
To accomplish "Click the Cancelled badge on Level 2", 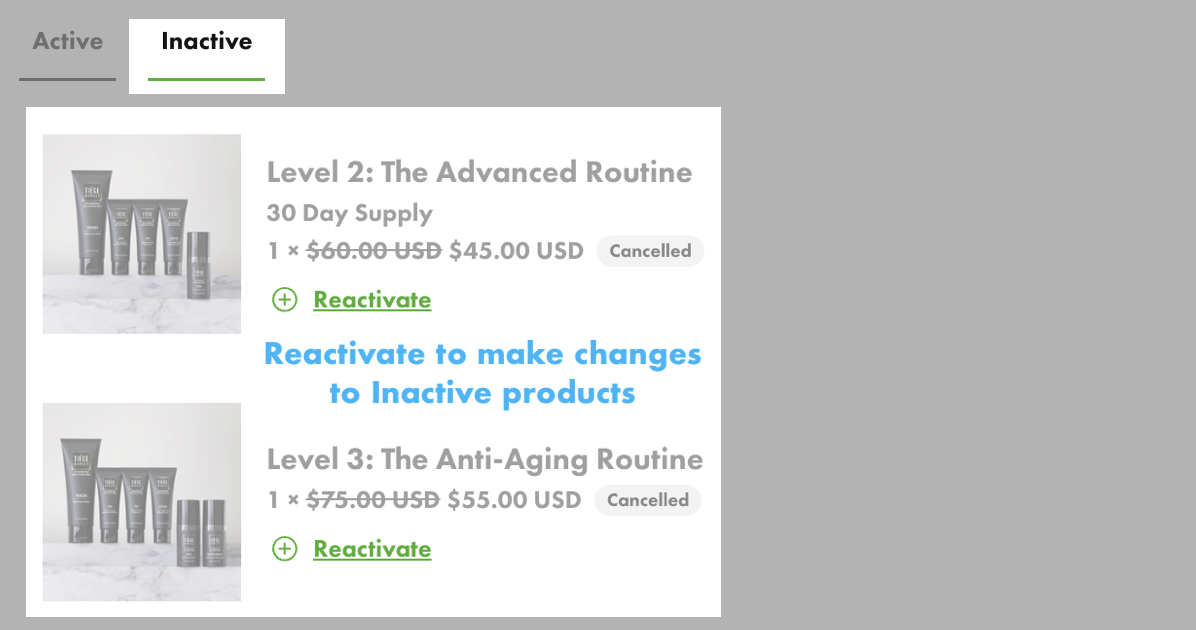I will click(650, 251).
